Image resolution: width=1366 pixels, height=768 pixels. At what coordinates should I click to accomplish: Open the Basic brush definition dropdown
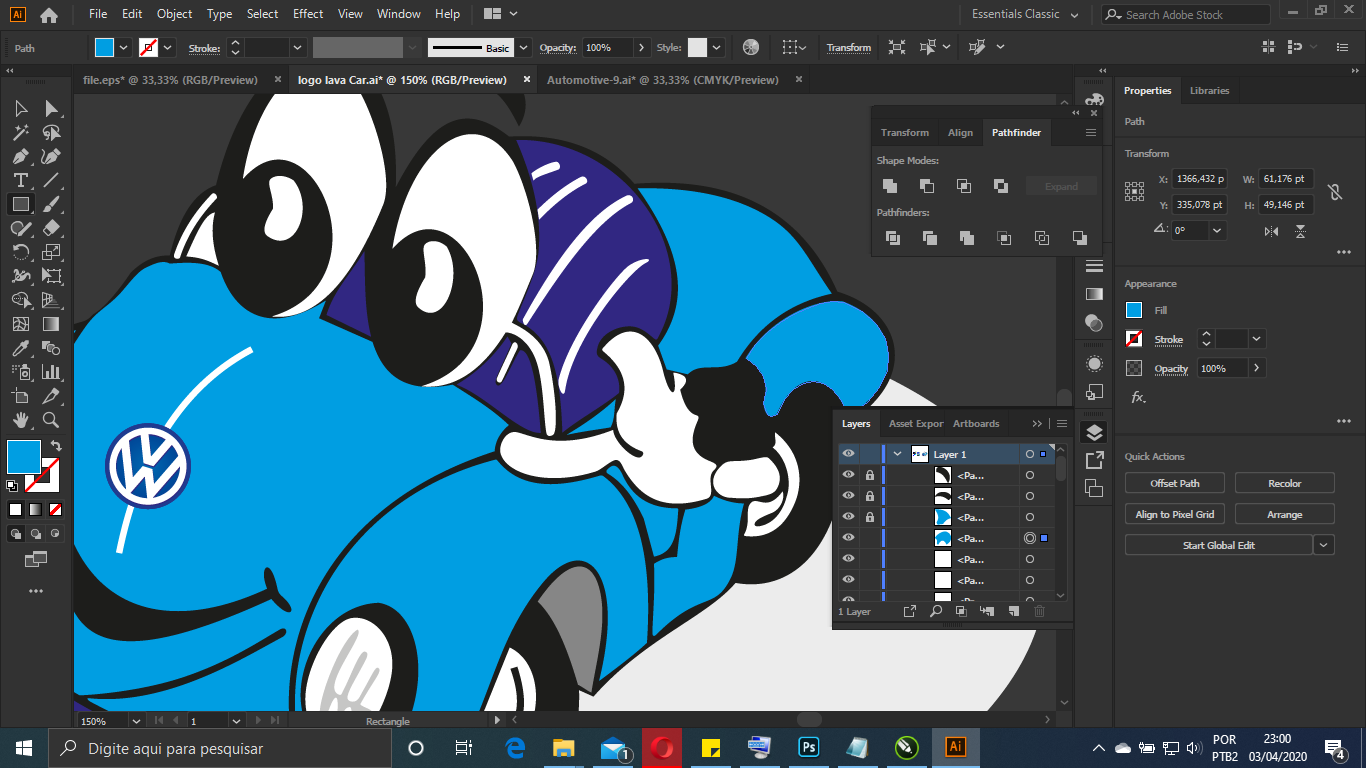click(523, 47)
